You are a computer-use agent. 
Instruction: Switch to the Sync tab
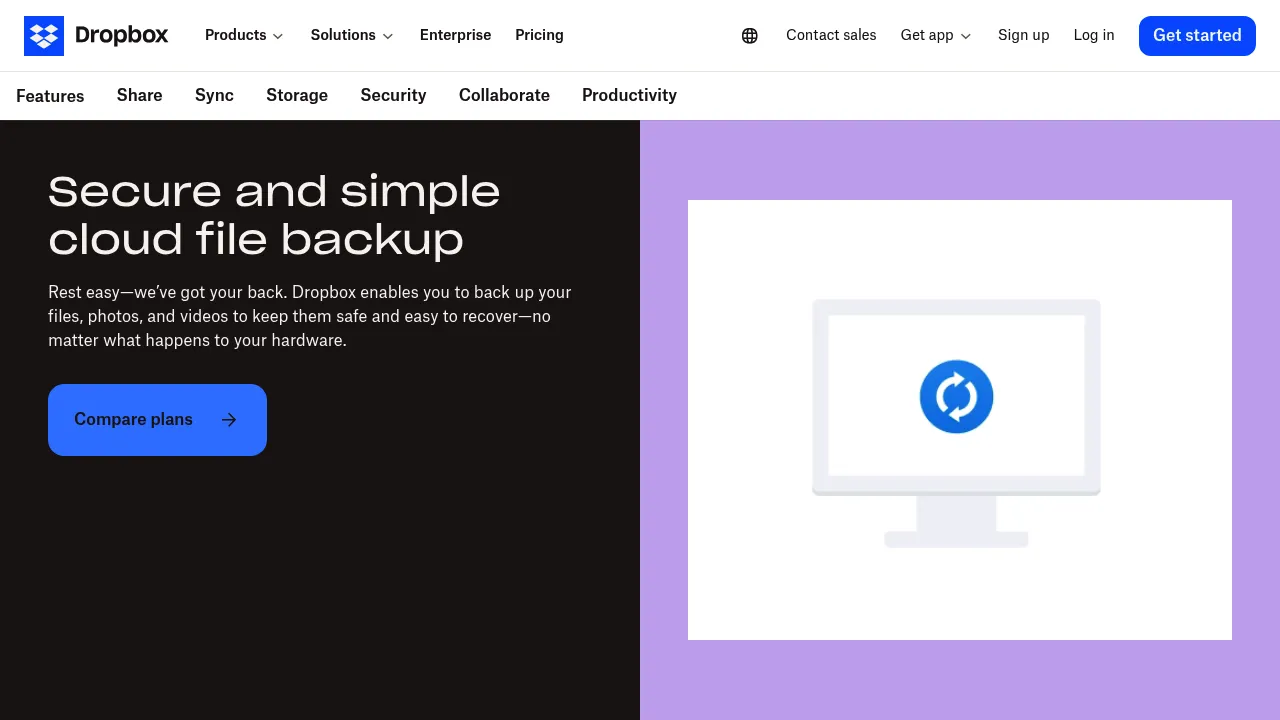click(214, 95)
